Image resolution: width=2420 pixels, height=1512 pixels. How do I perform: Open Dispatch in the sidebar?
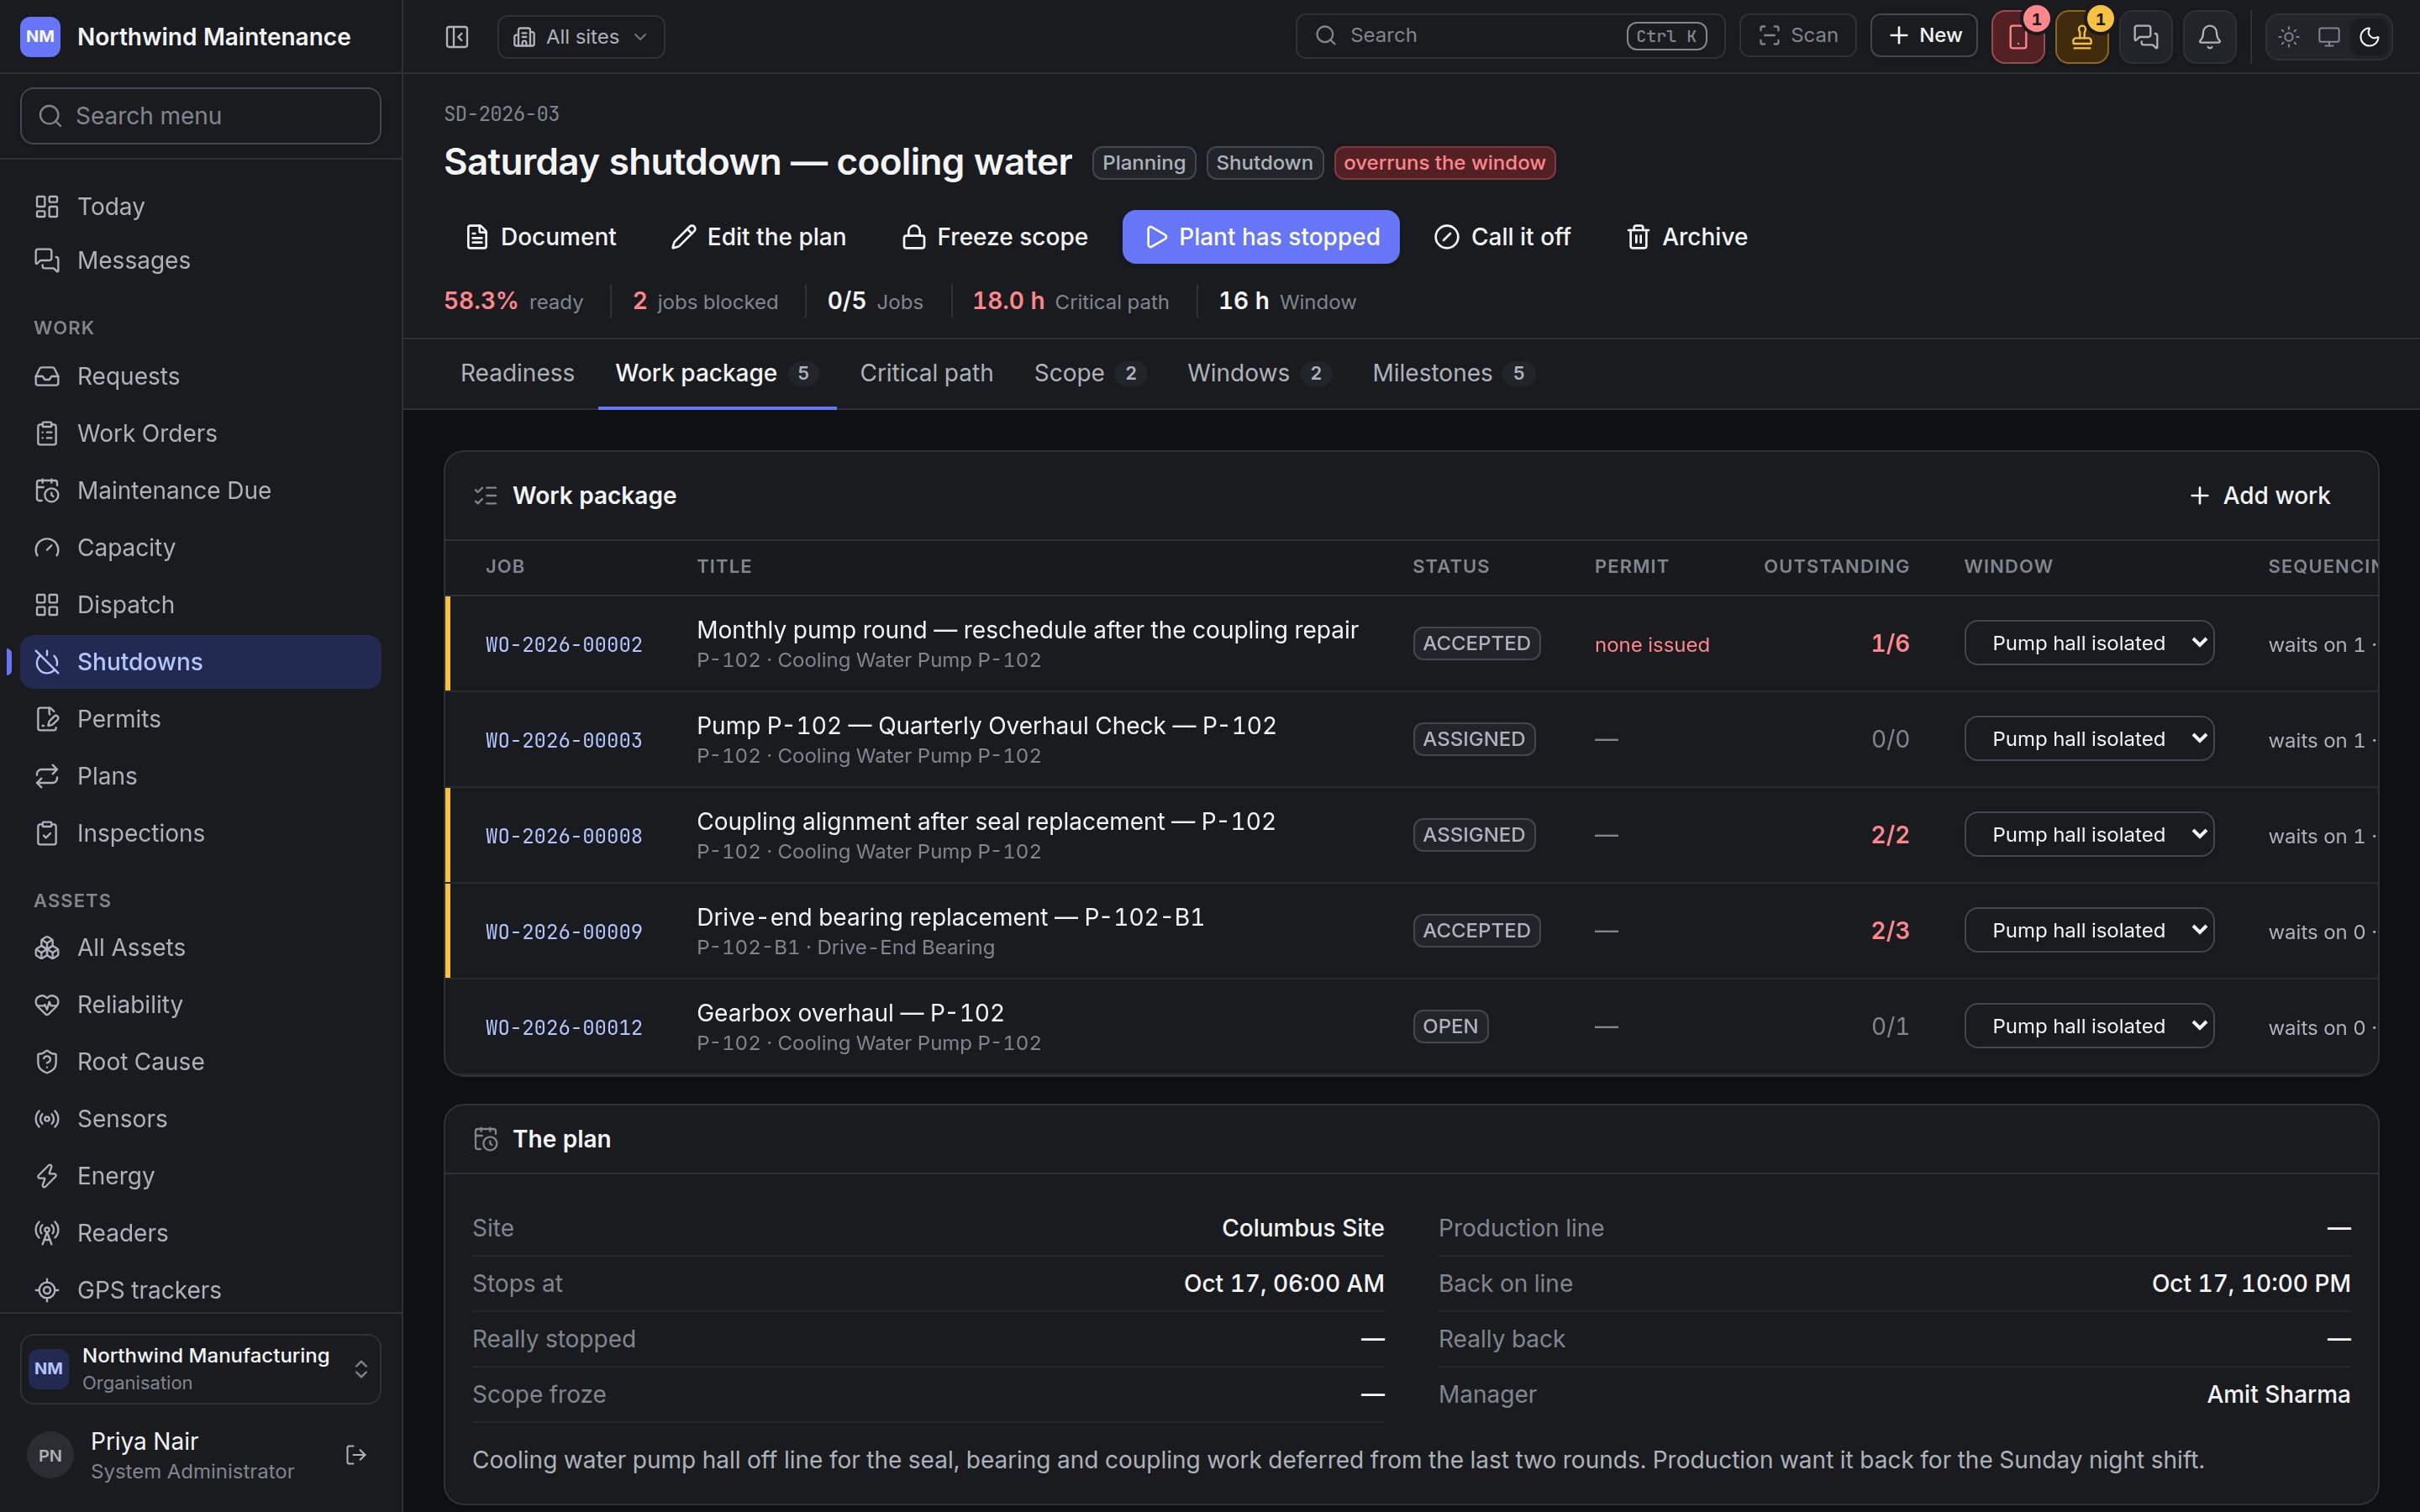tap(200, 605)
